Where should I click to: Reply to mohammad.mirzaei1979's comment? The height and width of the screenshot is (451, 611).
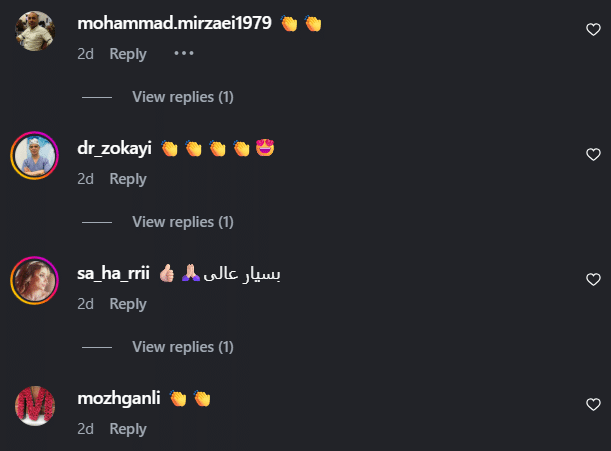pyautogui.click(x=128, y=54)
